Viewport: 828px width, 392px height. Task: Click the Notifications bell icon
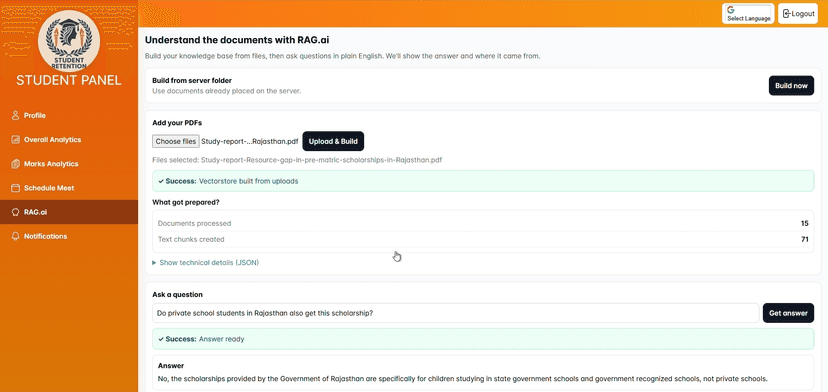tap(15, 236)
